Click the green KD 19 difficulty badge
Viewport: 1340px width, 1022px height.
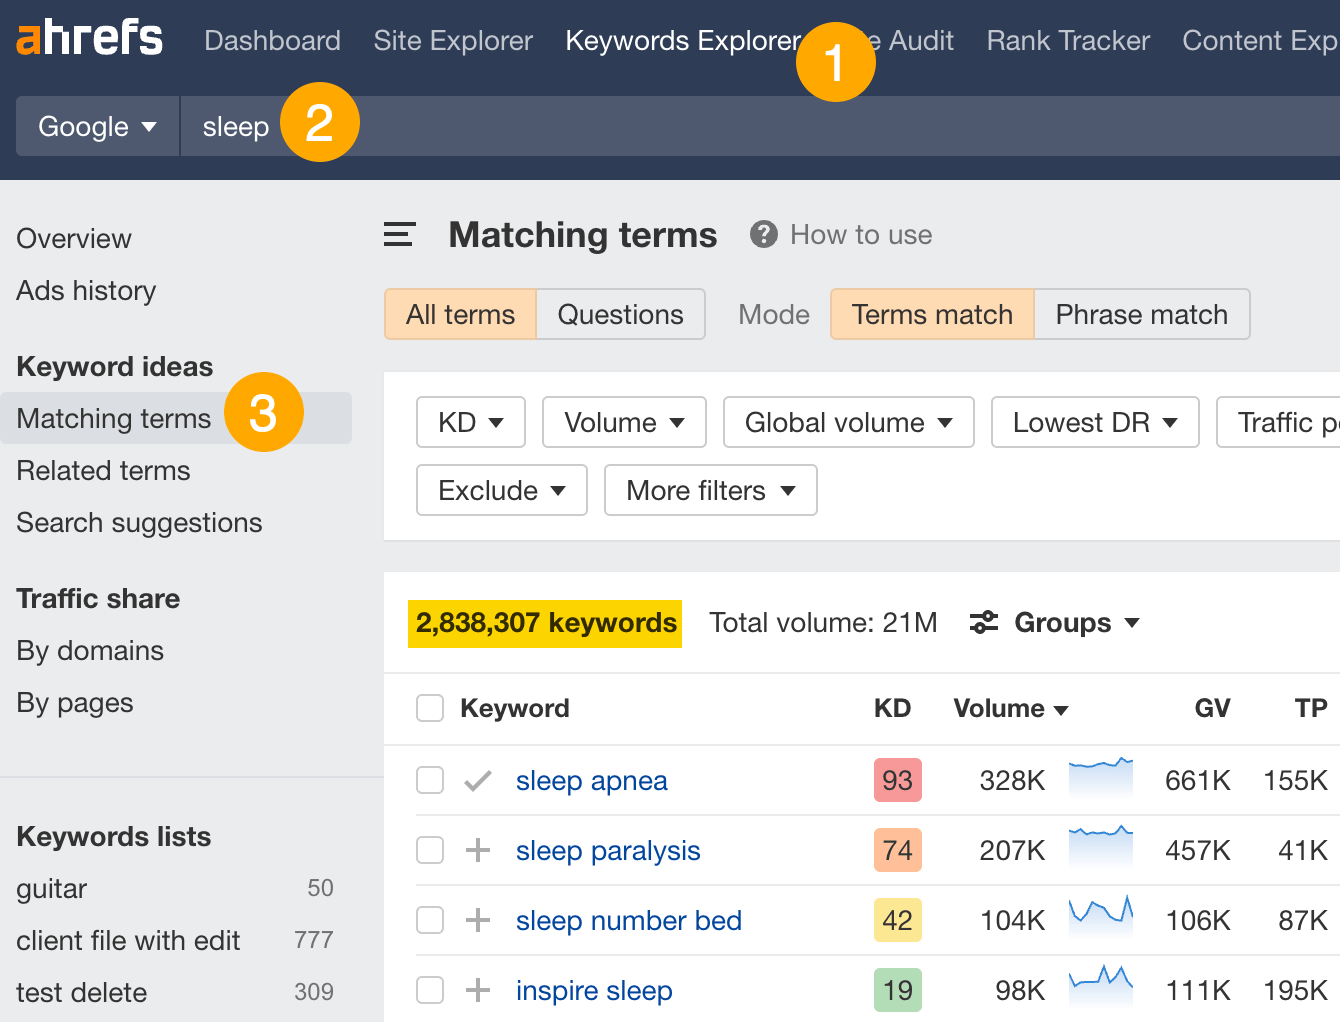(897, 990)
